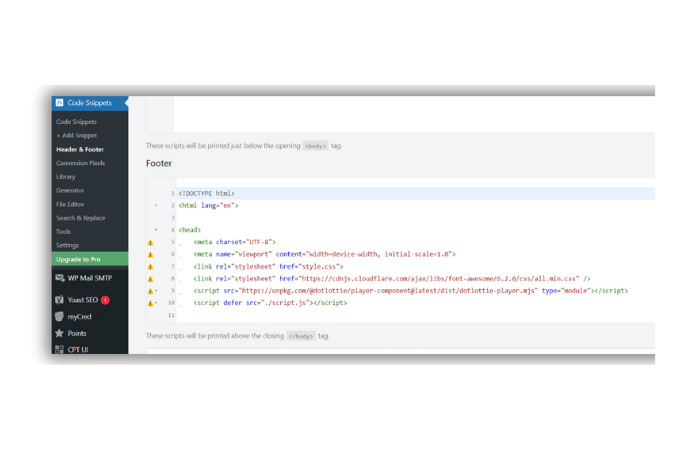This screenshot has width=700, height=450.
Task: Go to Conversion Pixels
Action: click(80, 163)
